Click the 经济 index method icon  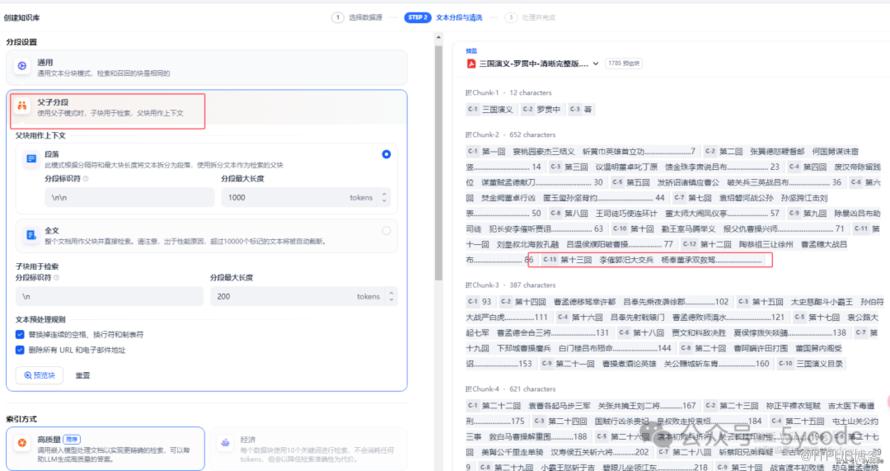(225, 443)
